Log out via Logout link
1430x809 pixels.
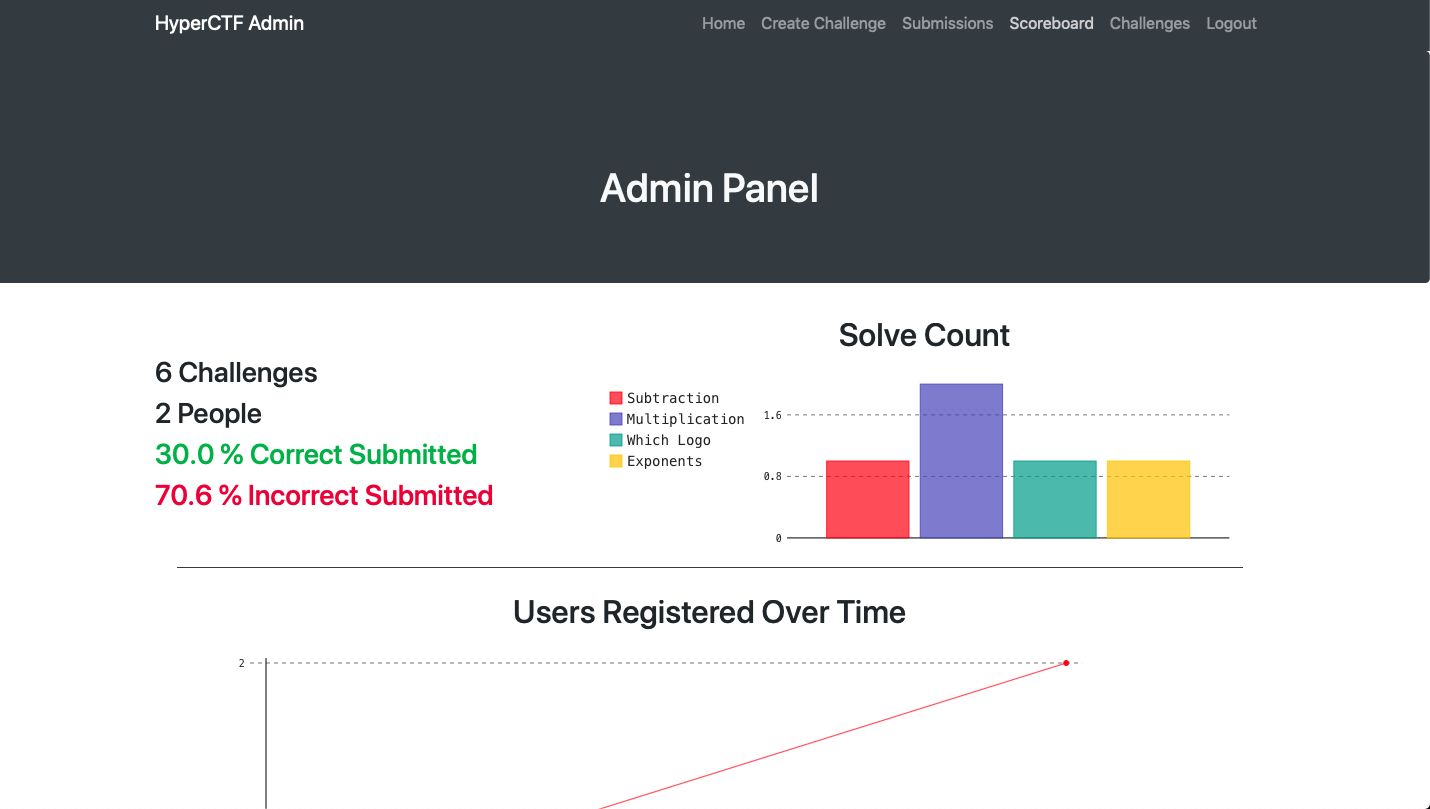(x=1231, y=23)
